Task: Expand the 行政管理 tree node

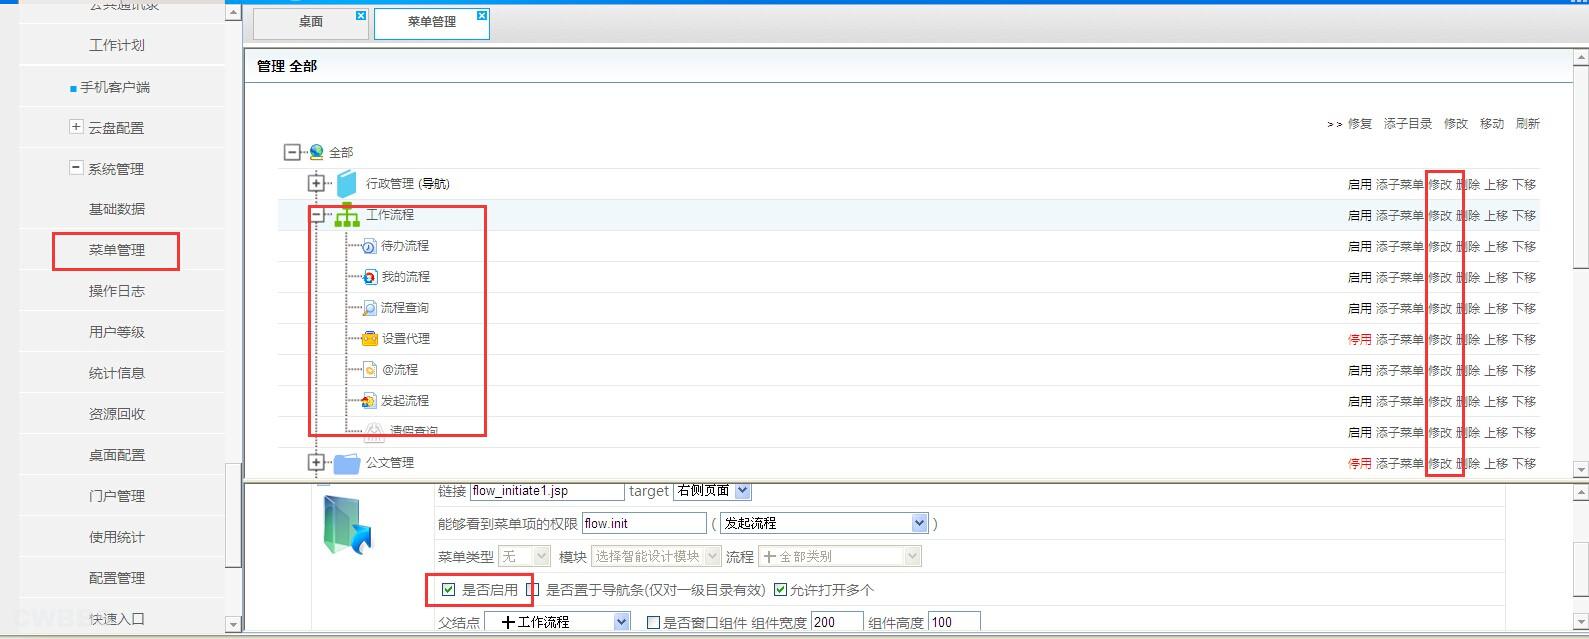Action: [316, 184]
